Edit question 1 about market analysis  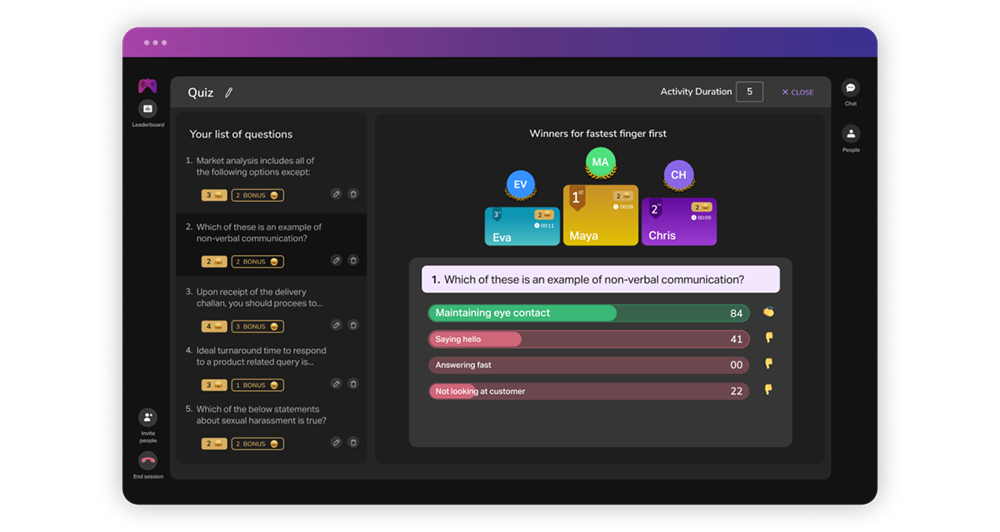coord(337,194)
